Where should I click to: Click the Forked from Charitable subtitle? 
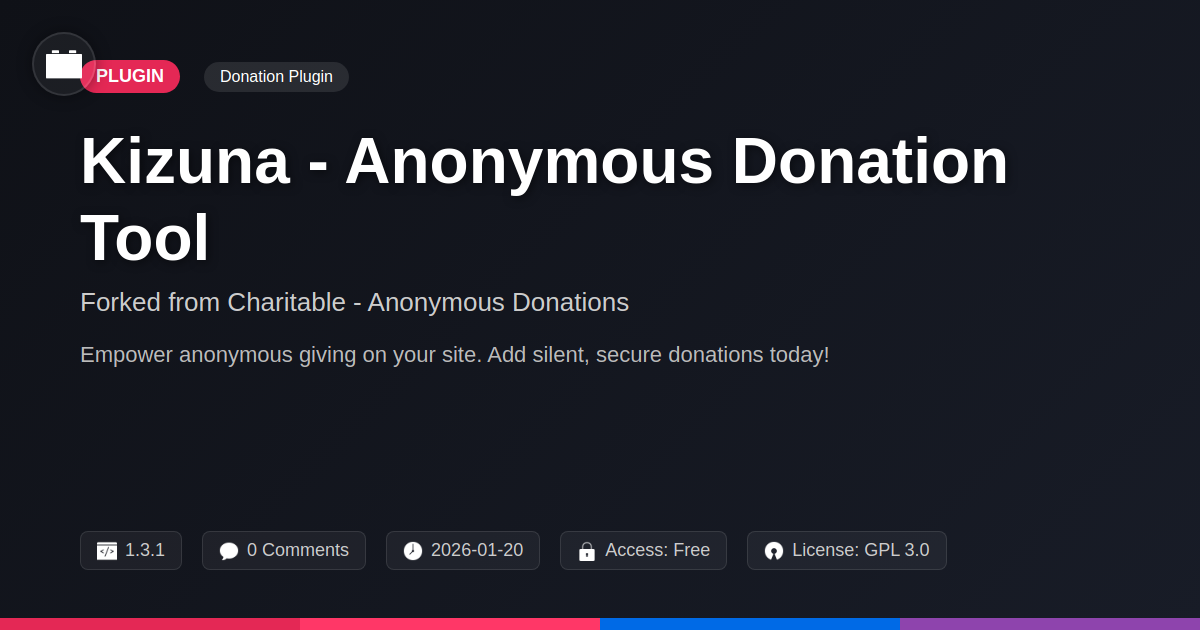pyautogui.click(x=354, y=302)
